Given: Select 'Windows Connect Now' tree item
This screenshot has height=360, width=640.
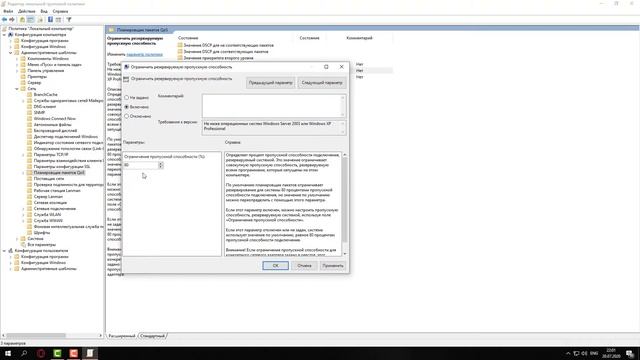Looking at the screenshot, I should pyautogui.click(x=55, y=119).
